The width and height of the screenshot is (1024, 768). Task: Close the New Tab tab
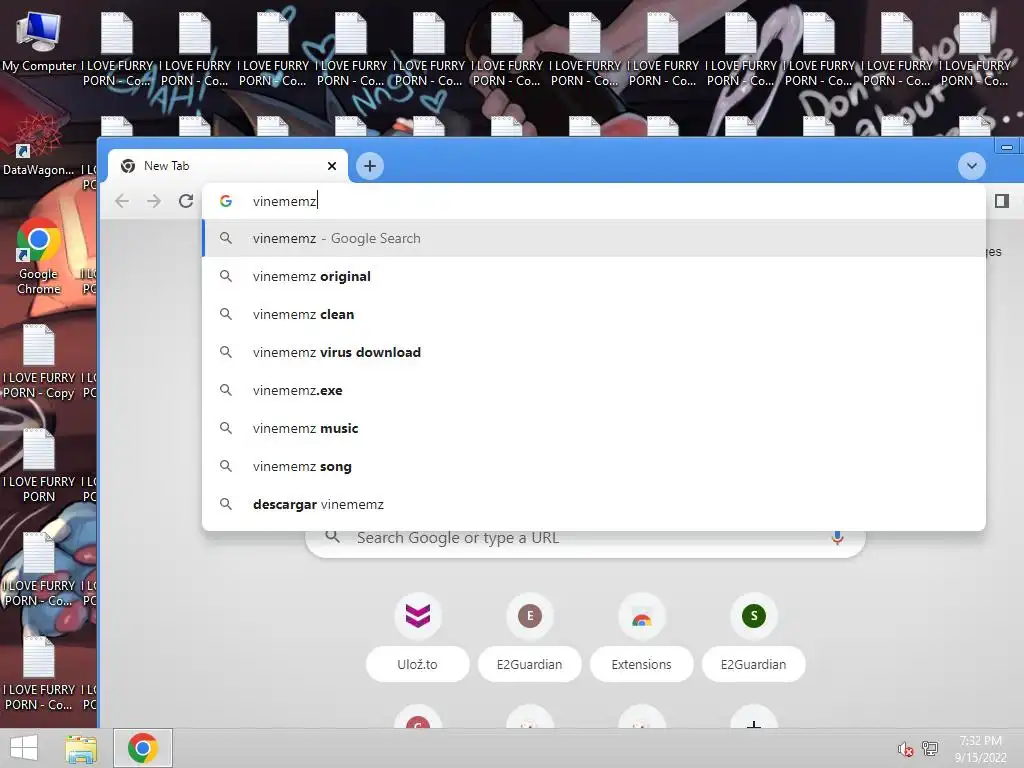click(x=332, y=166)
